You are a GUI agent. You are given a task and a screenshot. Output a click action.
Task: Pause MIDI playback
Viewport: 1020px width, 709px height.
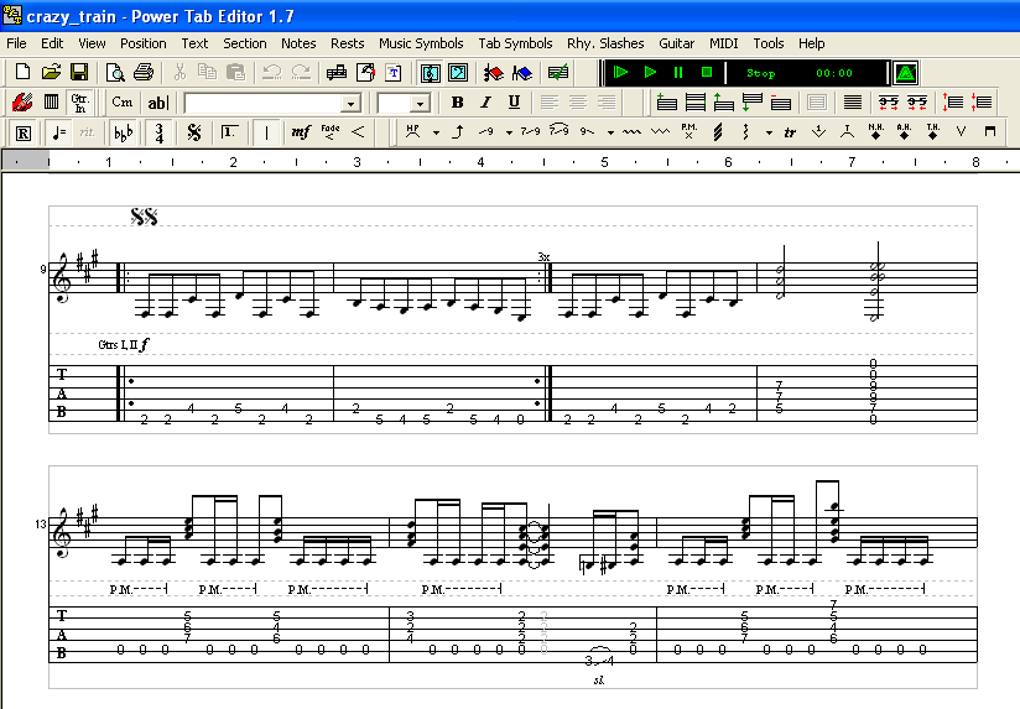click(678, 72)
